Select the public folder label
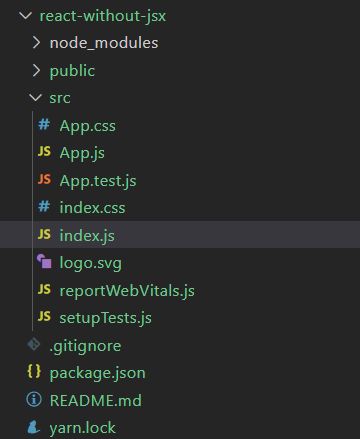The image size is (360, 439). pos(72,71)
